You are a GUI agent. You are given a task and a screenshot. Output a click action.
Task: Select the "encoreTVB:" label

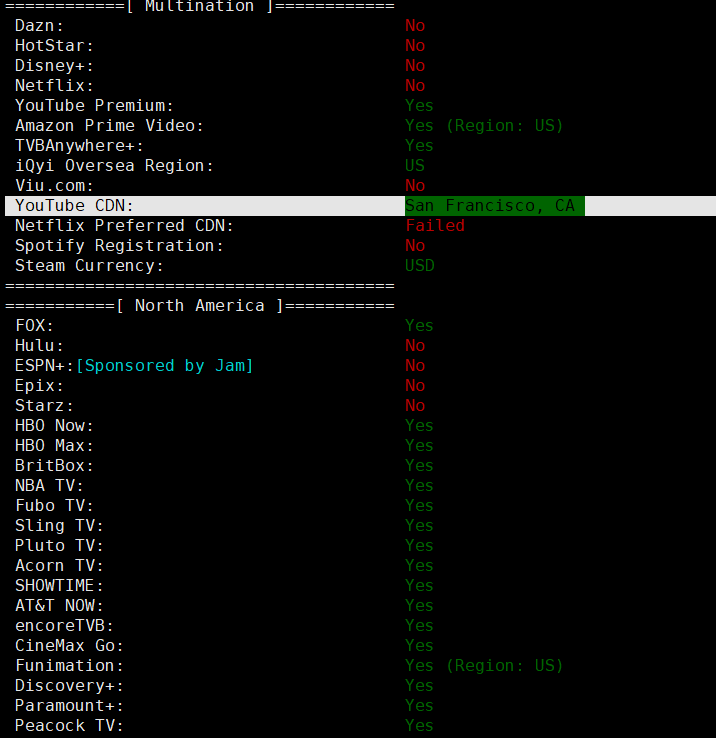[x=64, y=626]
